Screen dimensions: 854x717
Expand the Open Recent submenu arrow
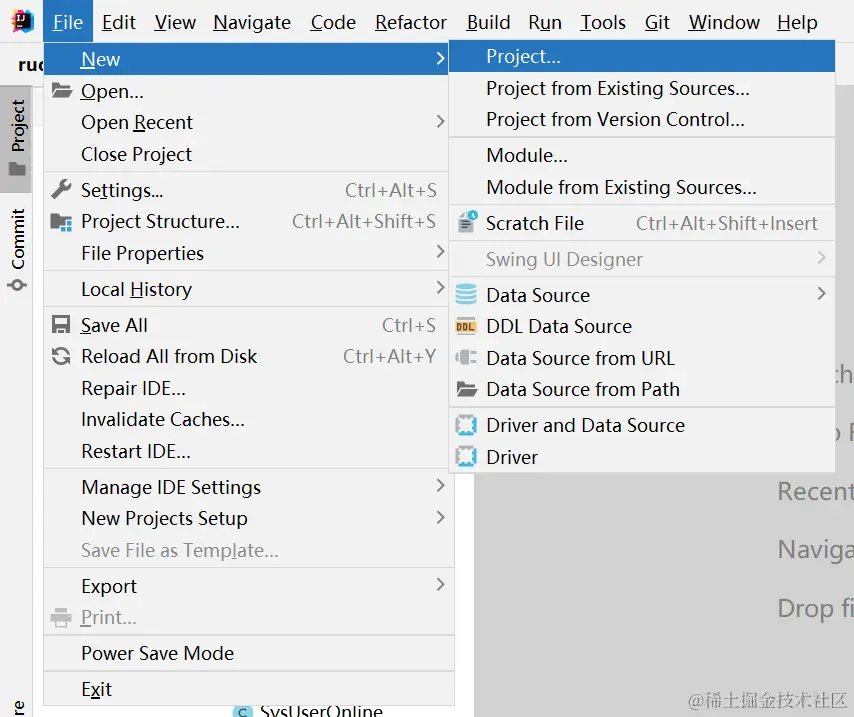pos(440,121)
